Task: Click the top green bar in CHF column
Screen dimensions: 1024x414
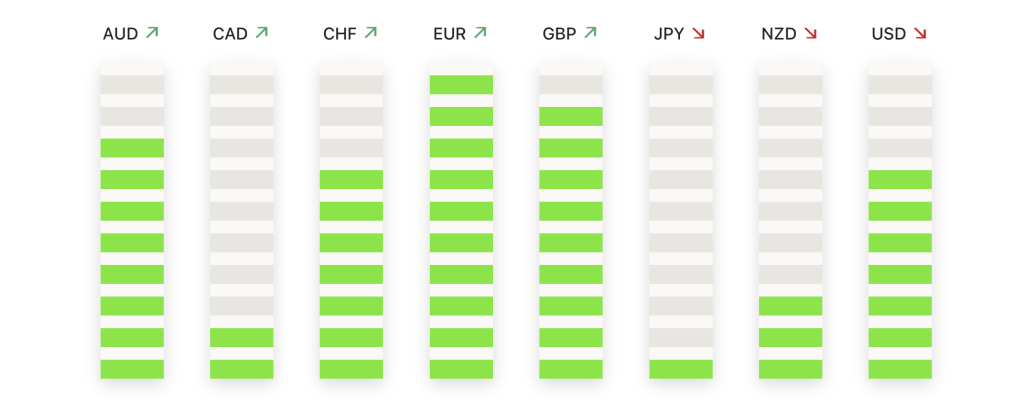Action: click(351, 180)
